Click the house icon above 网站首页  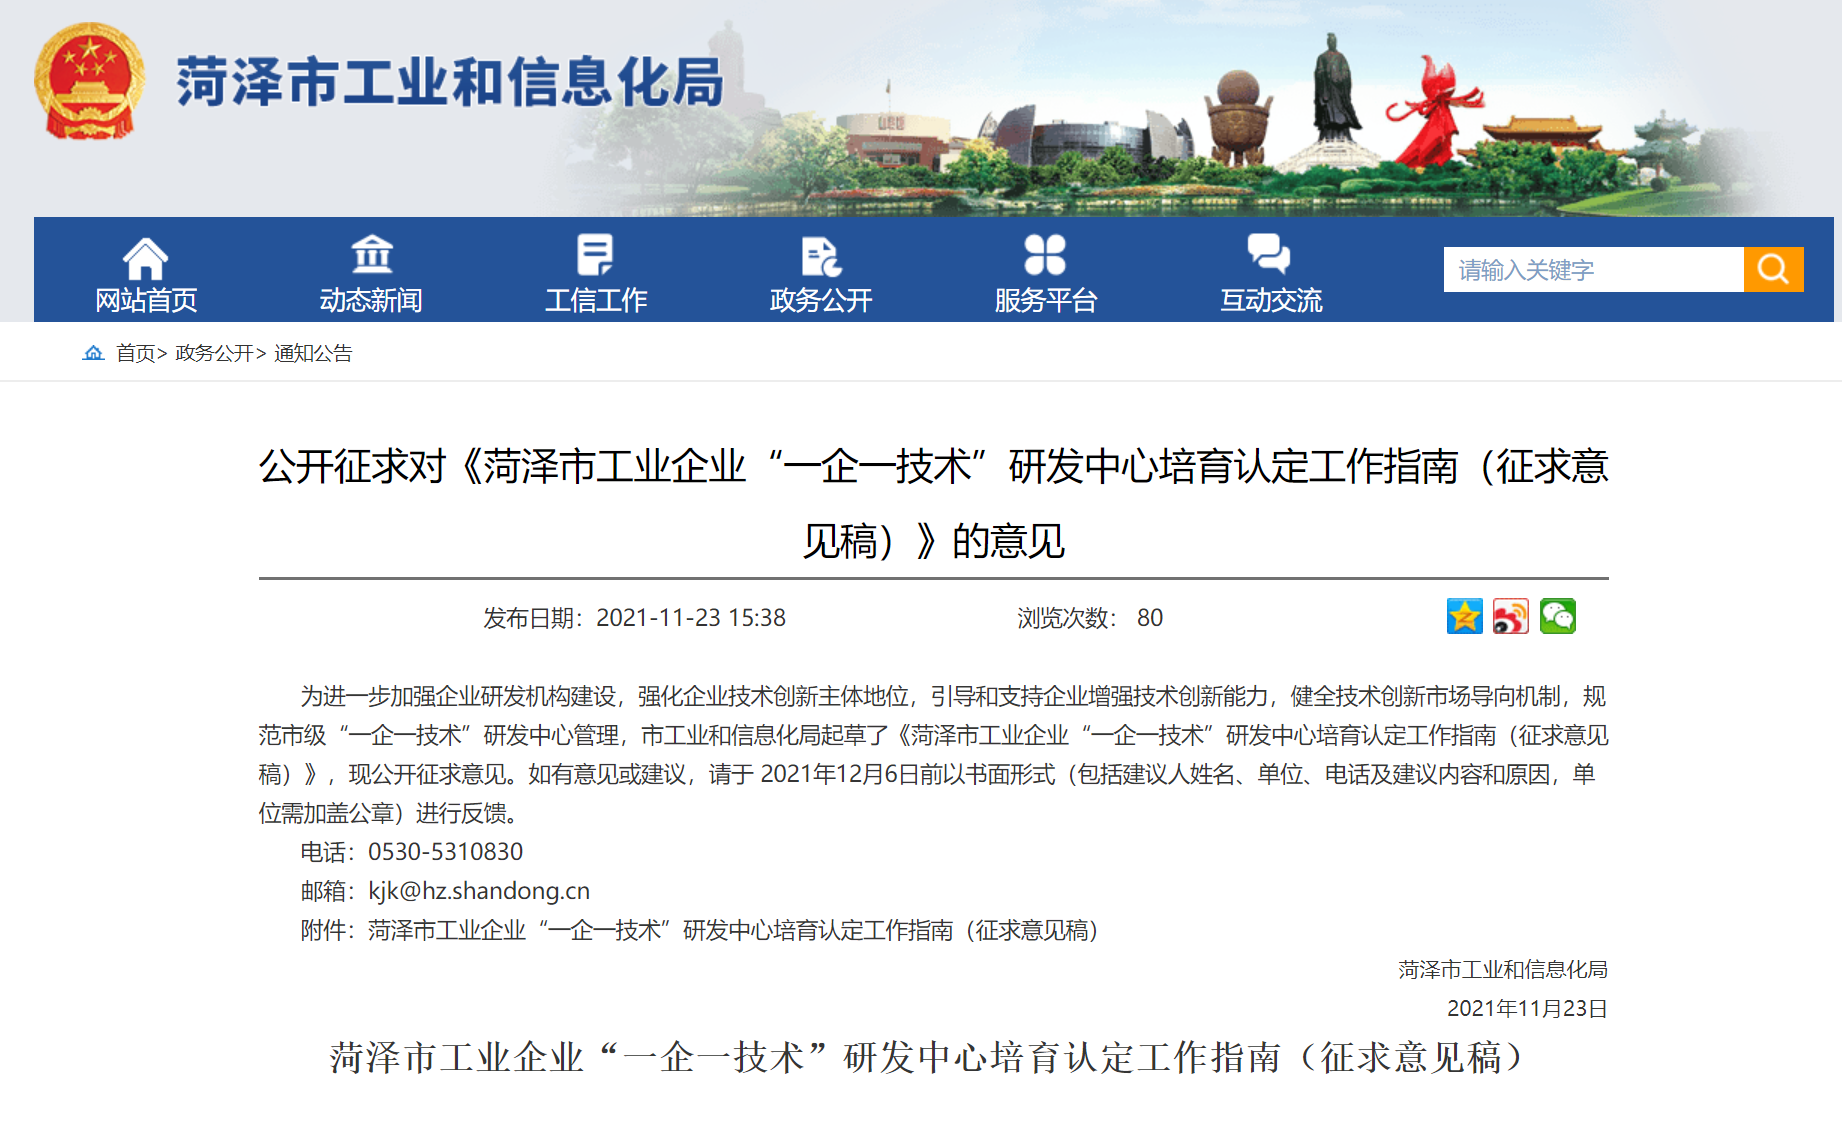145,258
